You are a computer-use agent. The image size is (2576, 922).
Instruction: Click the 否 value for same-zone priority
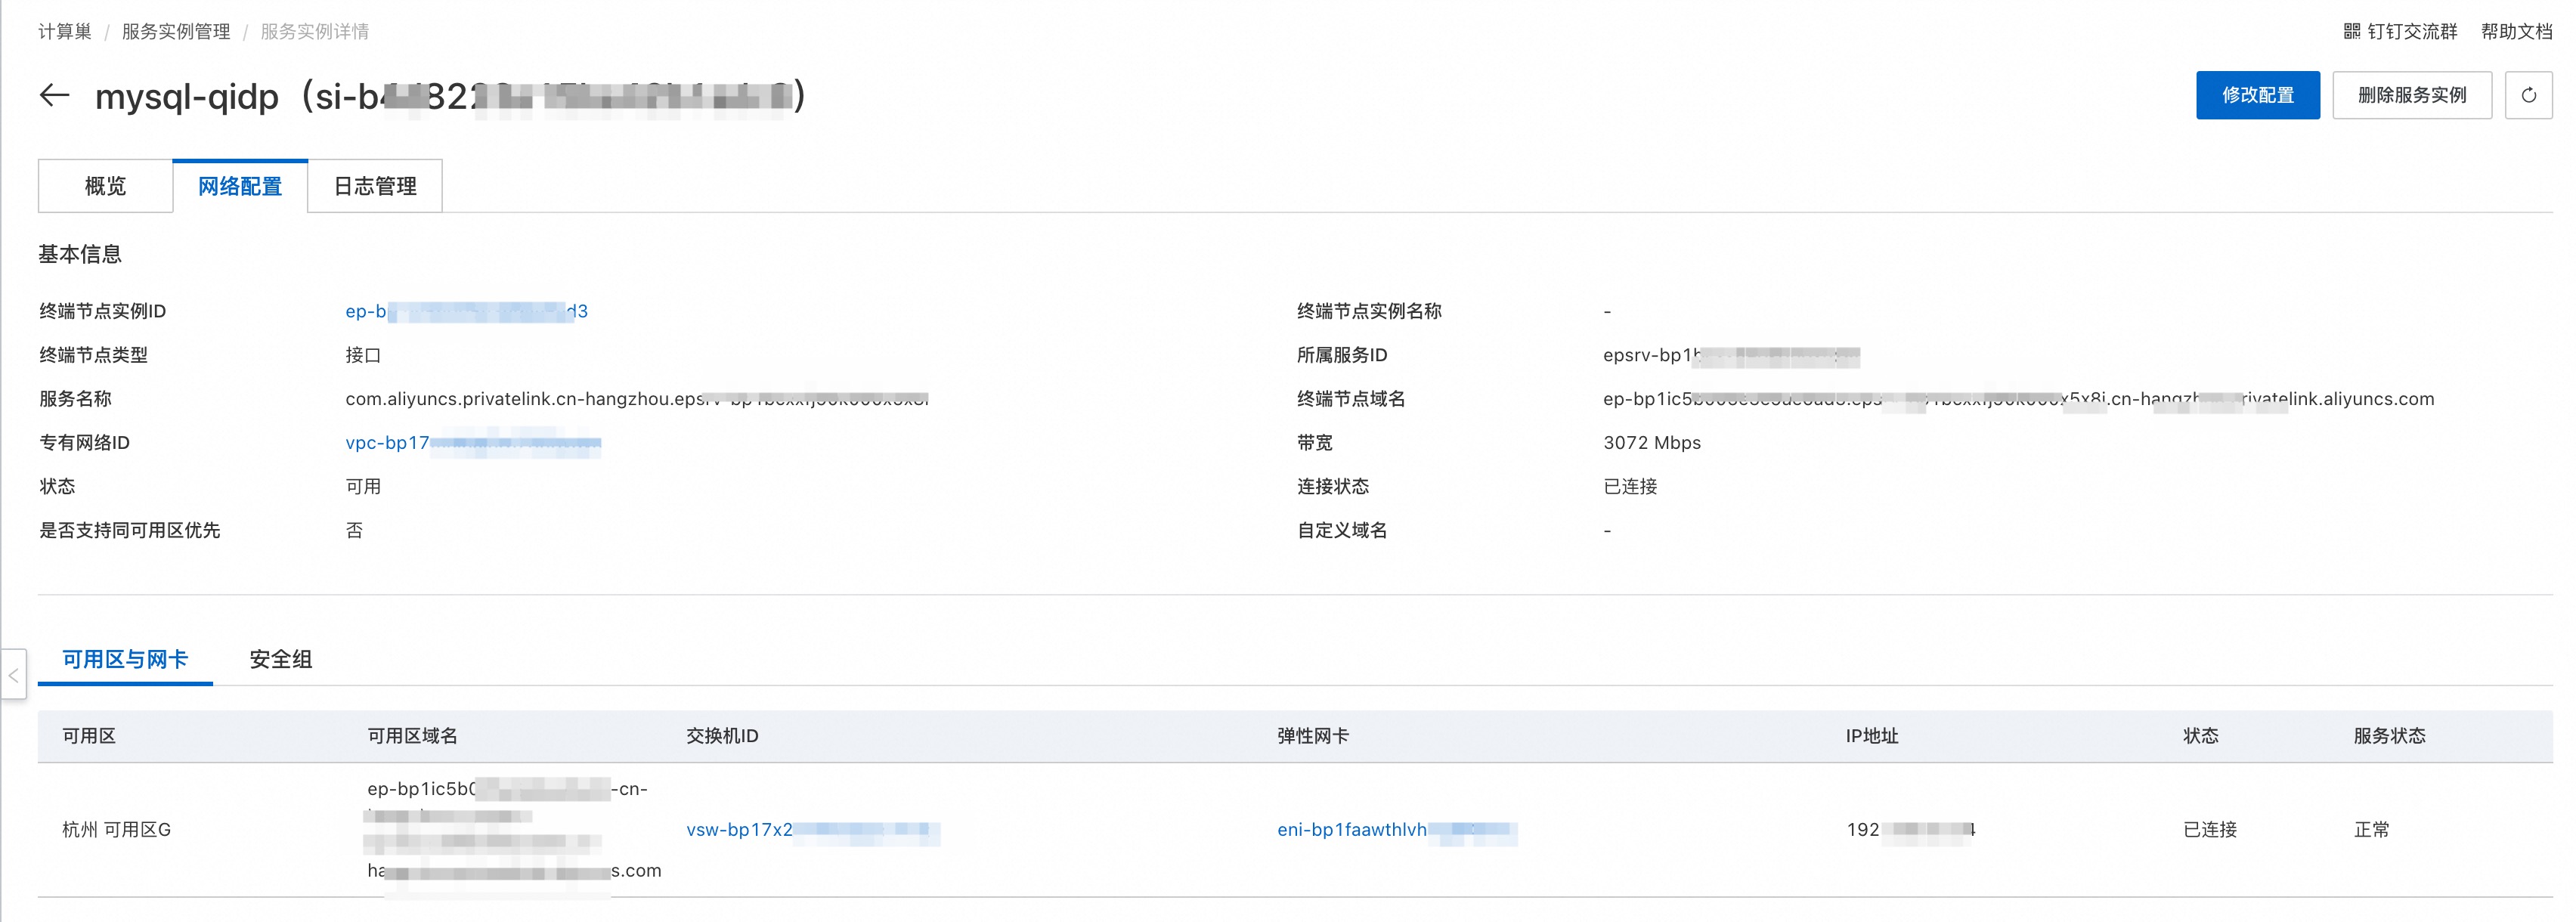tap(354, 531)
